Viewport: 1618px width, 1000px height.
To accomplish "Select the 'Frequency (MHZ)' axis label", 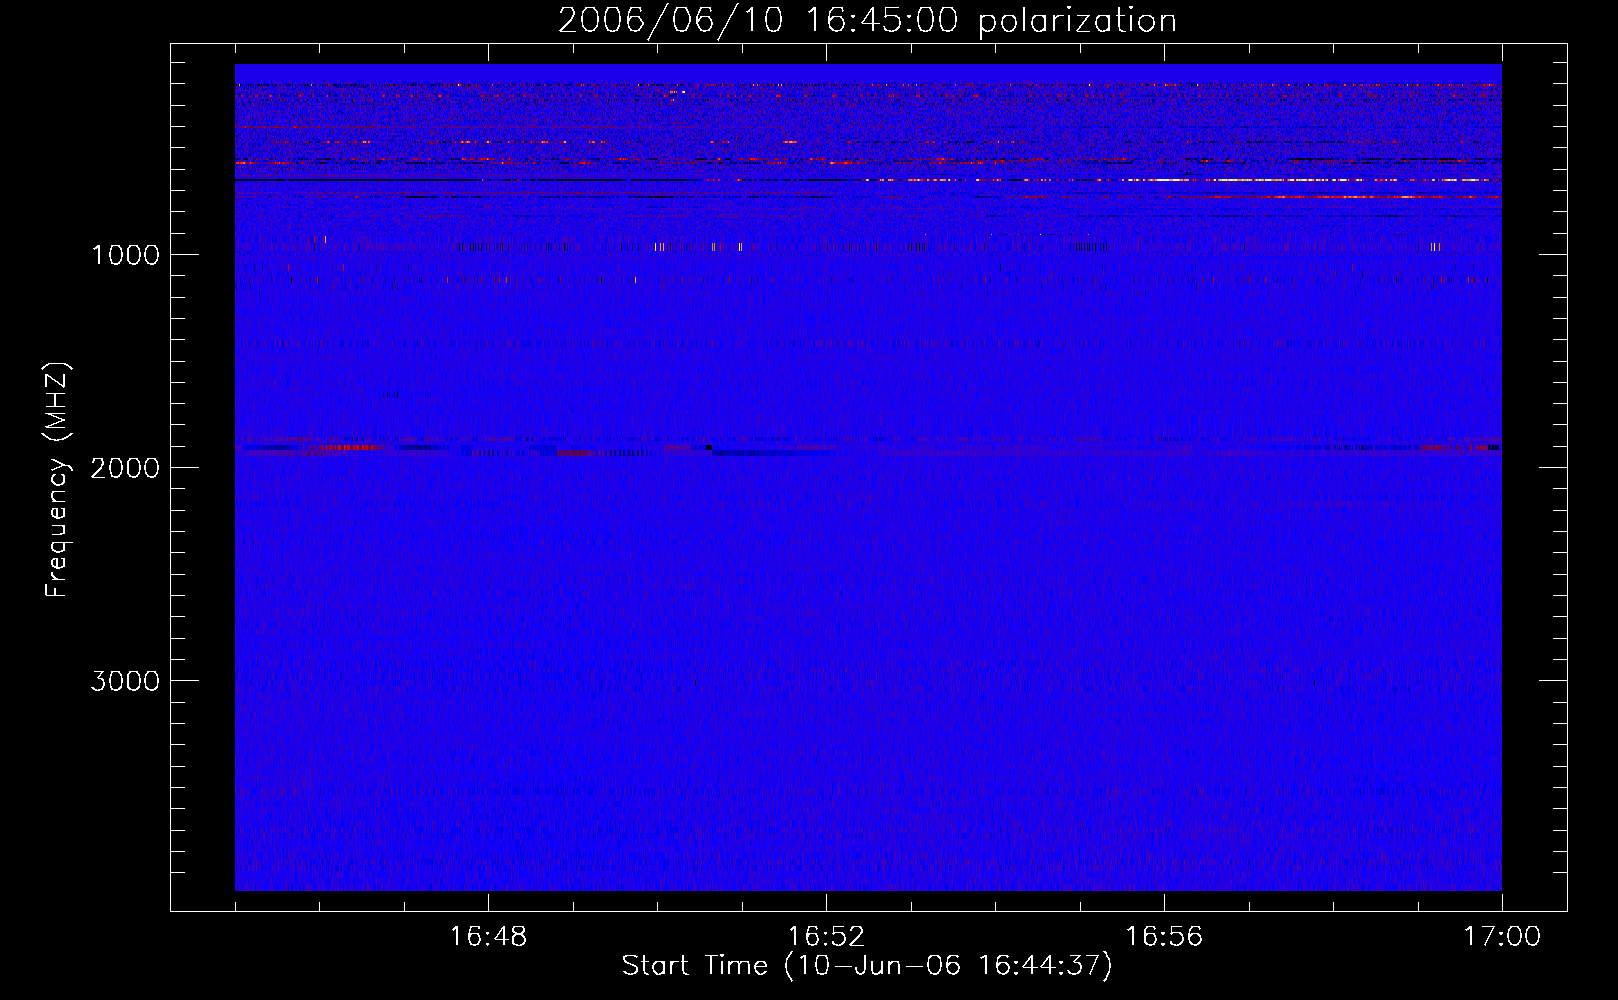I will [57, 479].
